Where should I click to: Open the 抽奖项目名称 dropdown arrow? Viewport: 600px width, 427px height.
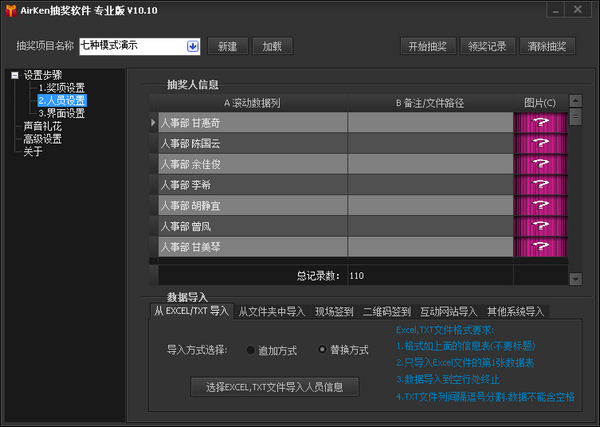[192, 46]
